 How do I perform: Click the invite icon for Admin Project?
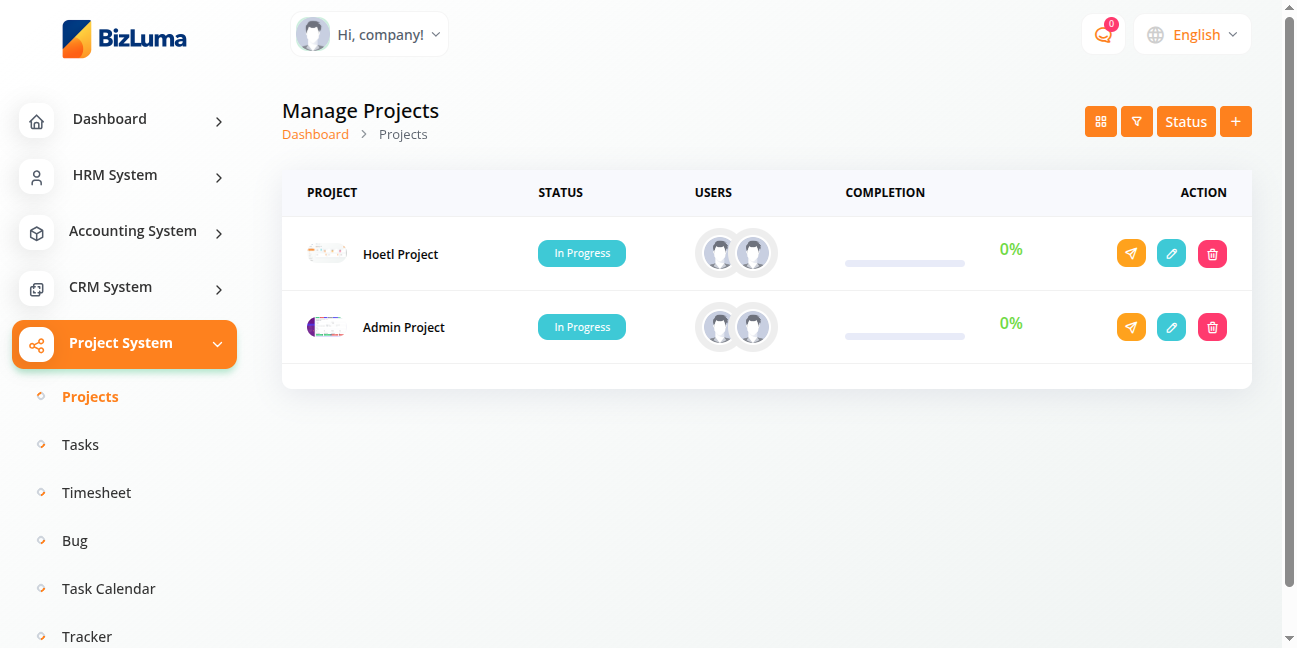1131,327
